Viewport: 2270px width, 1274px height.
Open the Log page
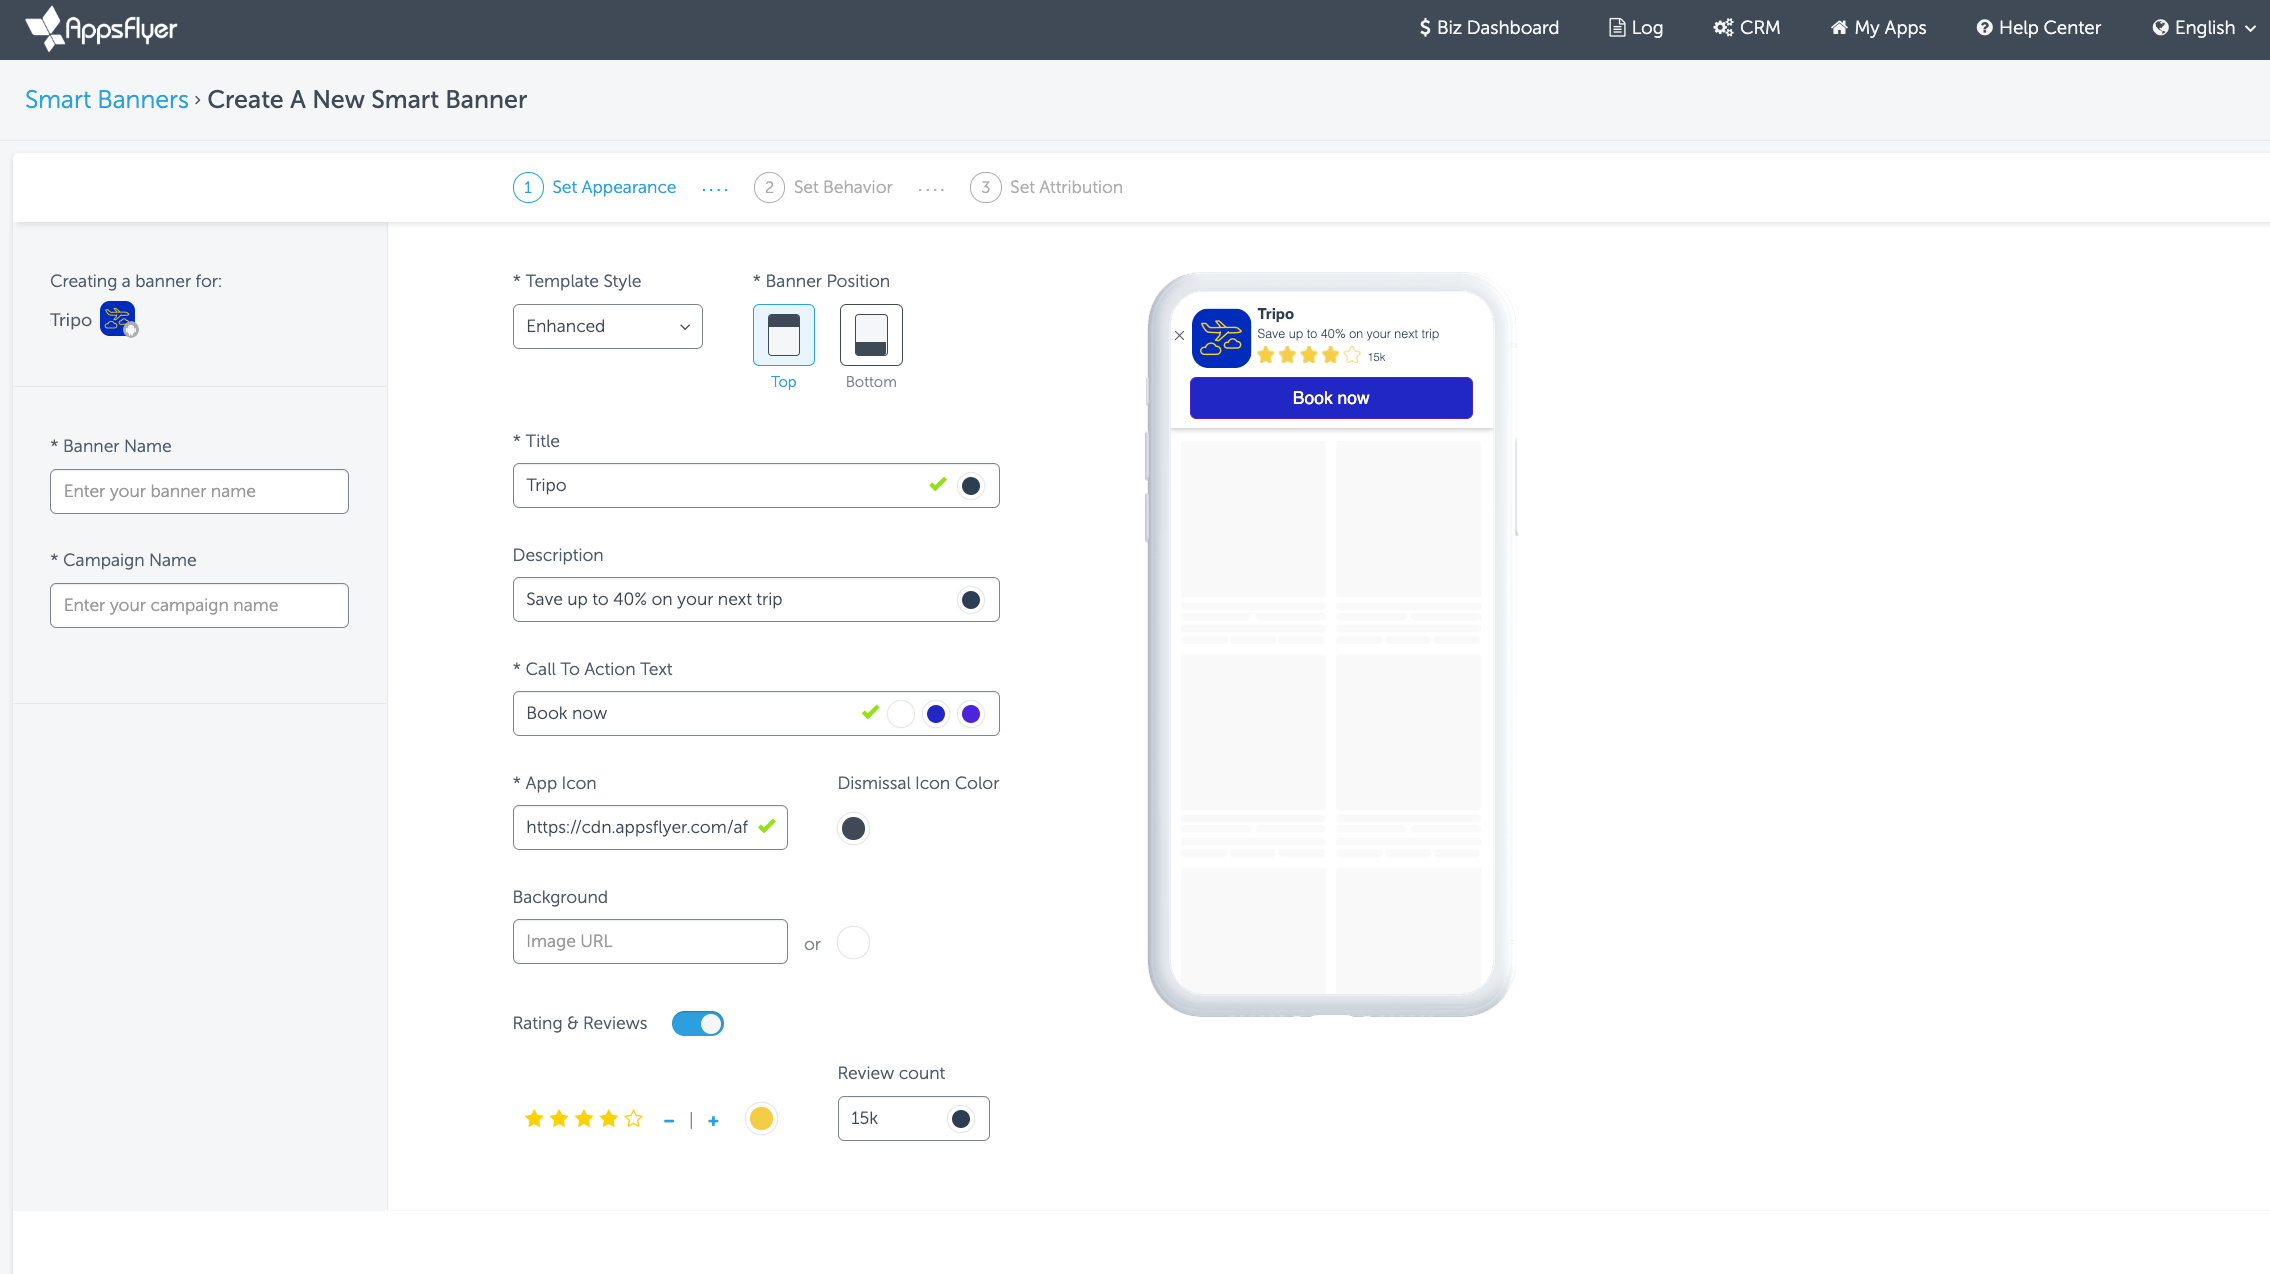[1636, 28]
